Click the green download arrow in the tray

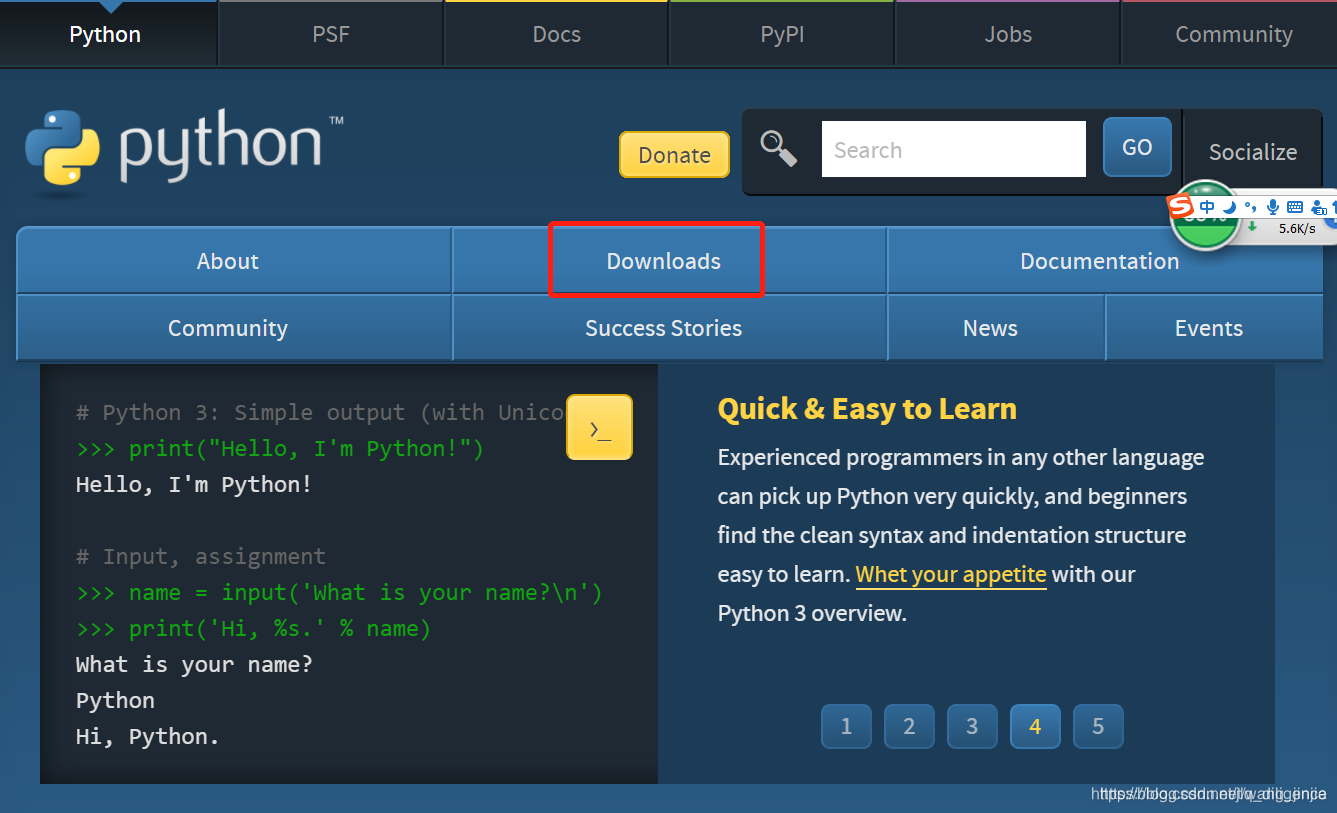[1252, 227]
